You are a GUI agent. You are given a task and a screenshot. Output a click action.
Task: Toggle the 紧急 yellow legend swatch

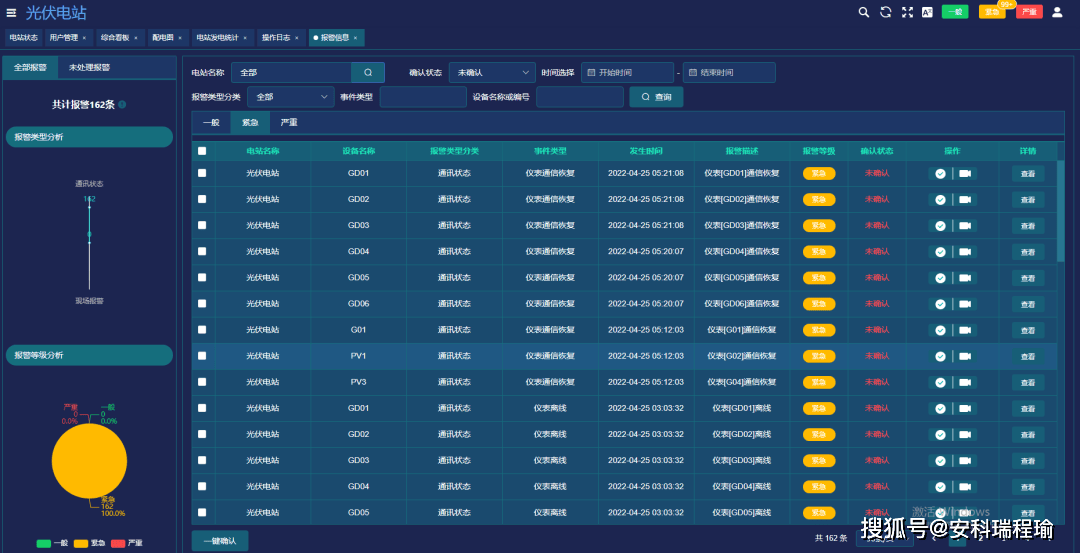point(81,543)
